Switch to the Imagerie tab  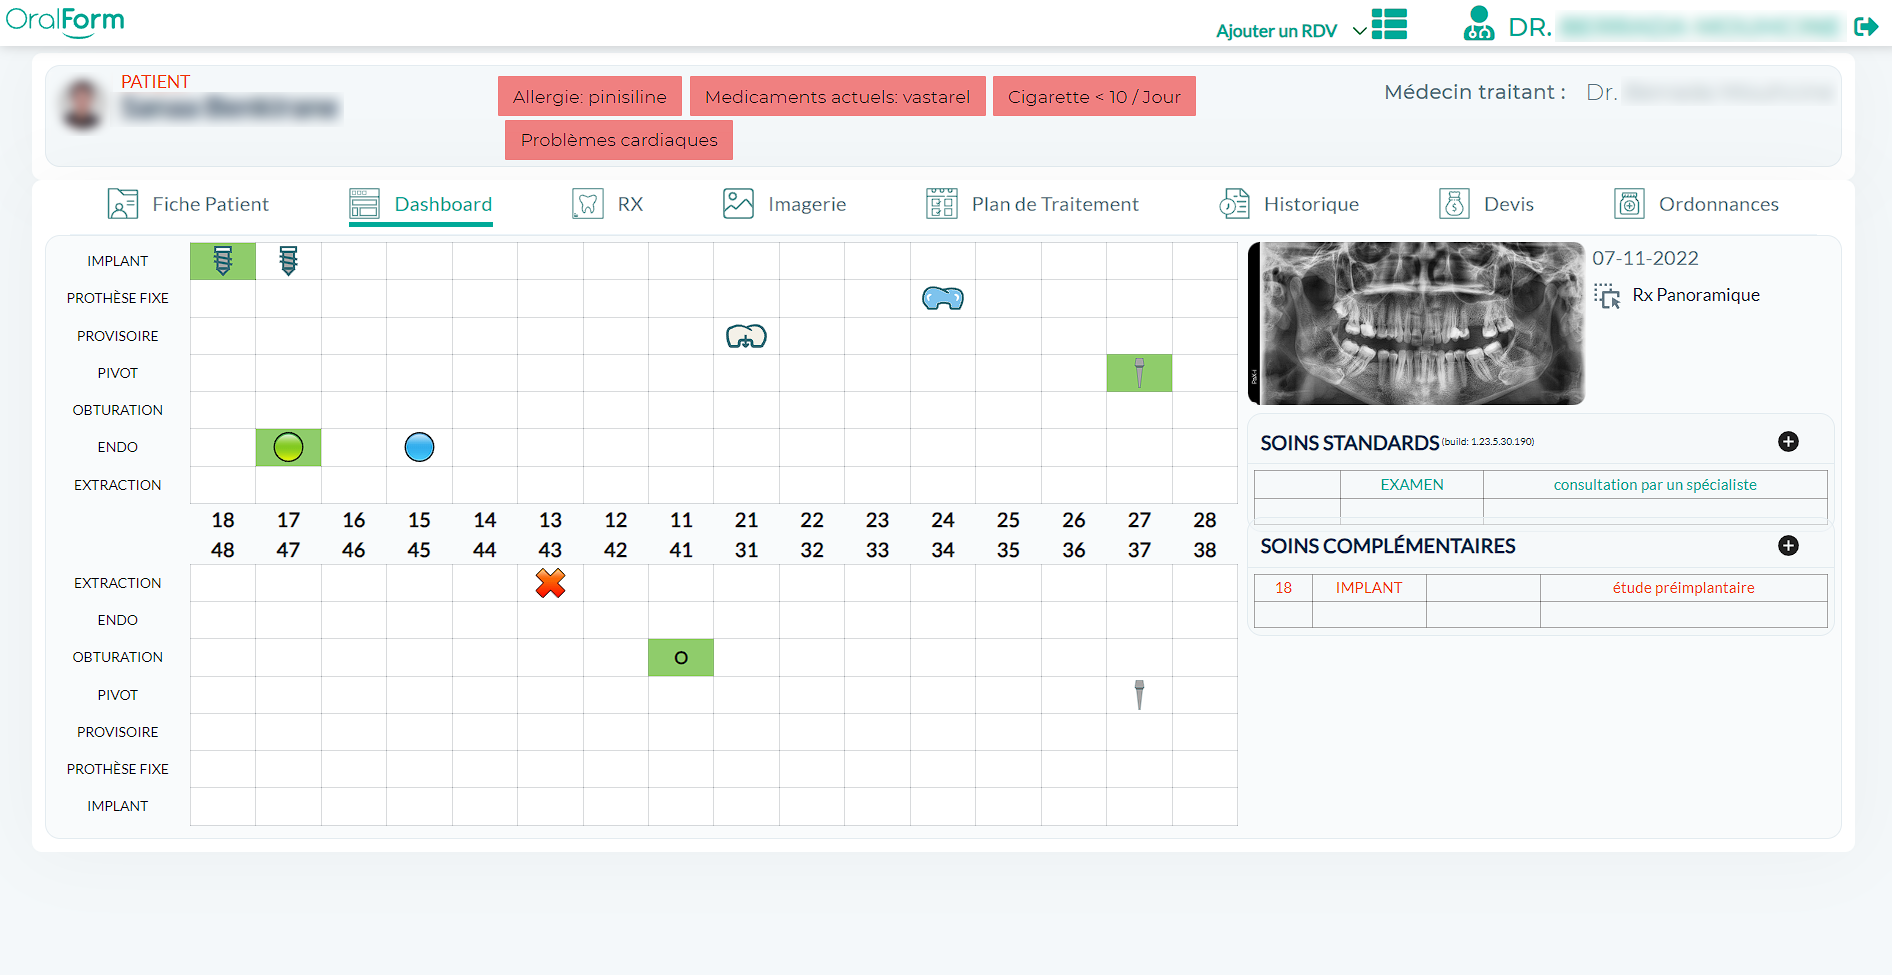(x=784, y=204)
